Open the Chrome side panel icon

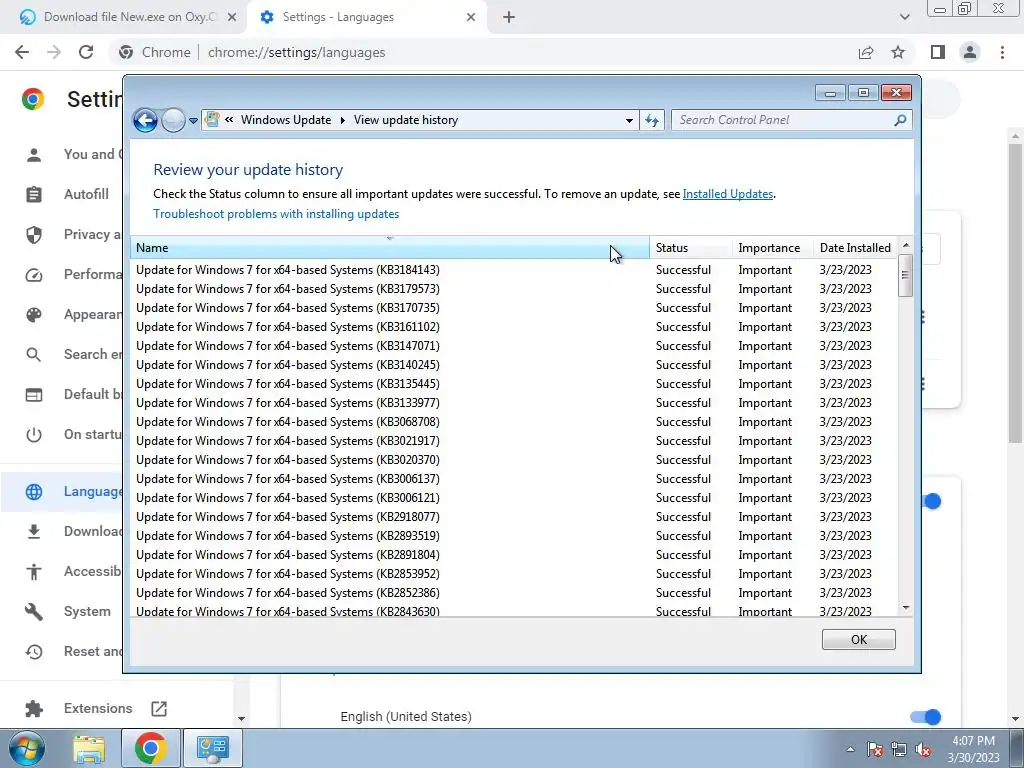938,52
